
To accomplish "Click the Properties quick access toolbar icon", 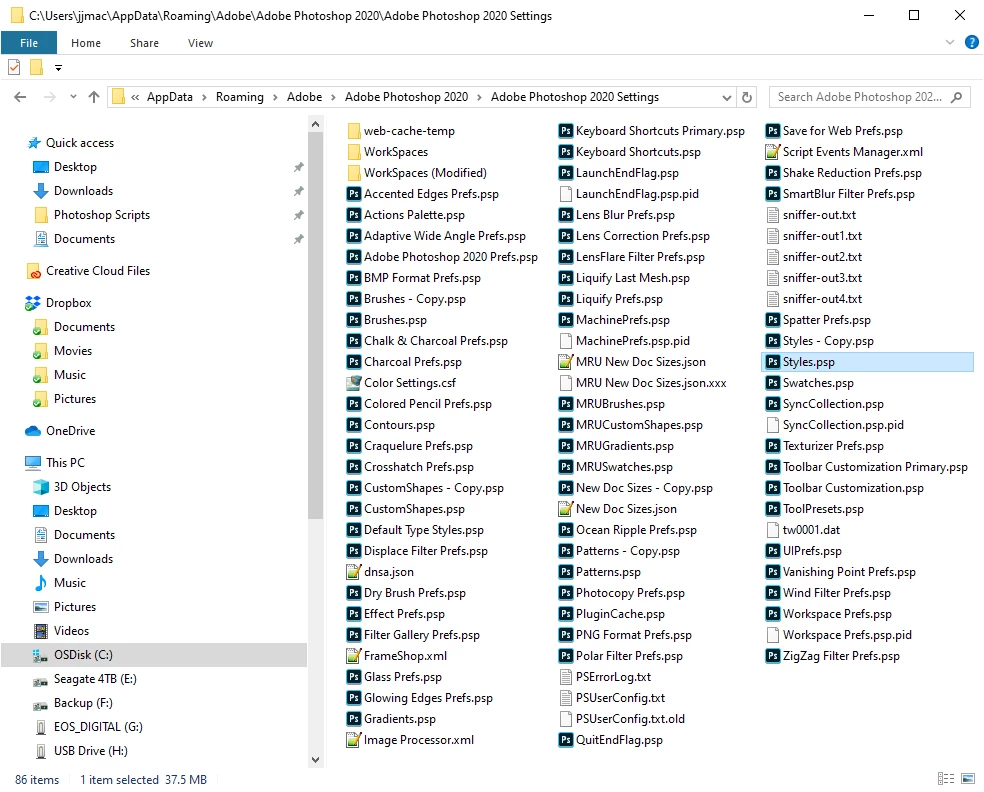I will click(x=14, y=67).
